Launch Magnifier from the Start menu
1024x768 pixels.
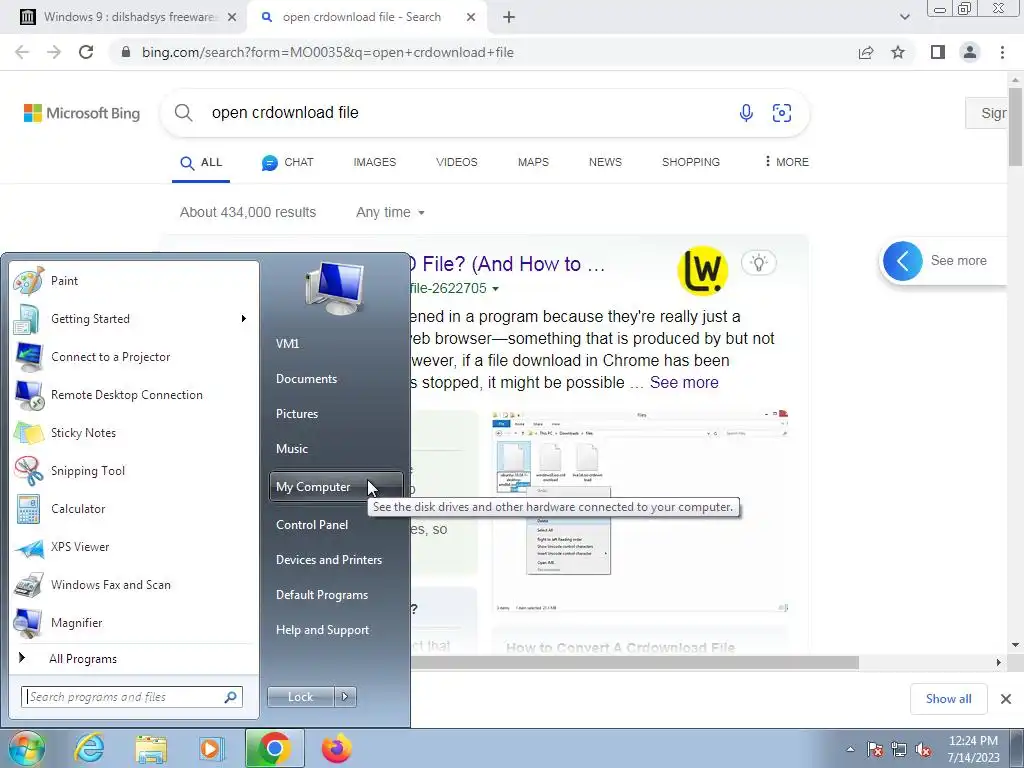click(134, 623)
